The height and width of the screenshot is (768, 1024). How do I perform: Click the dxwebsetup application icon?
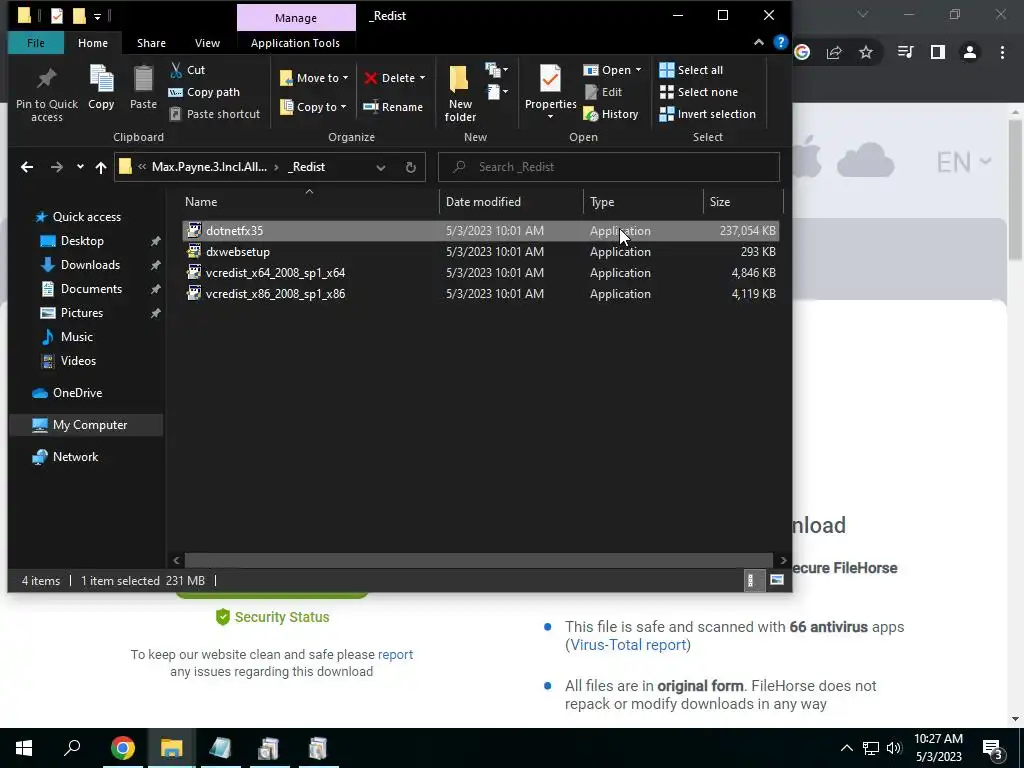pos(194,251)
